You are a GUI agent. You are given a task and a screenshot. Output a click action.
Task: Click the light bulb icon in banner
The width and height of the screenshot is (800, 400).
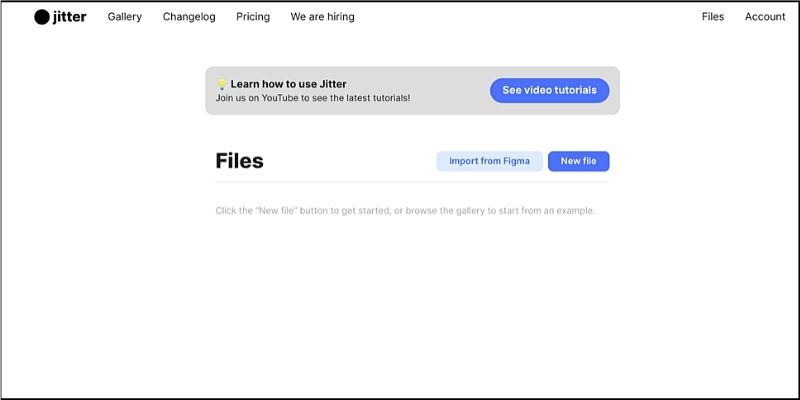coord(221,84)
